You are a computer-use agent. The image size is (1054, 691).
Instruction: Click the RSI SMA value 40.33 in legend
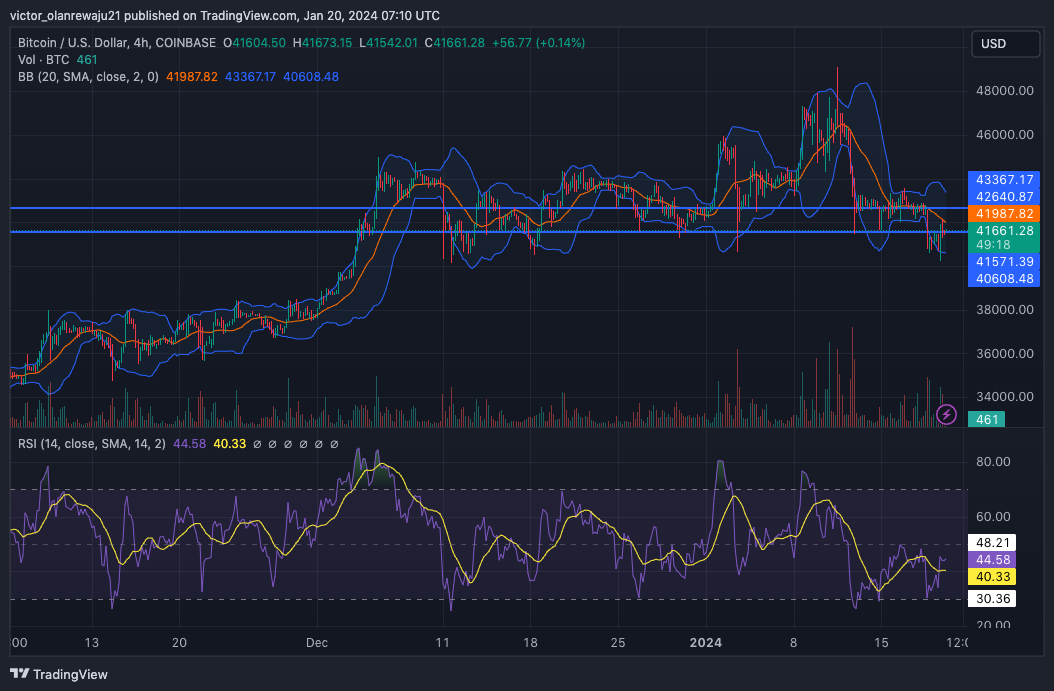click(229, 444)
